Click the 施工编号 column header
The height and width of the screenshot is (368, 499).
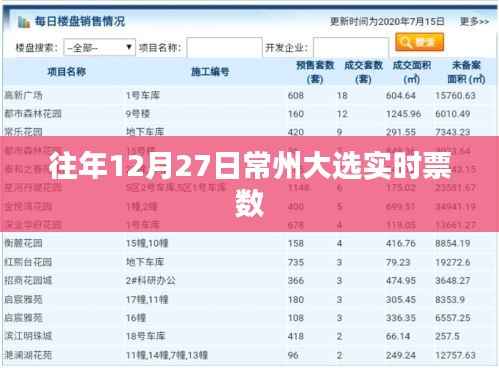[210, 72]
